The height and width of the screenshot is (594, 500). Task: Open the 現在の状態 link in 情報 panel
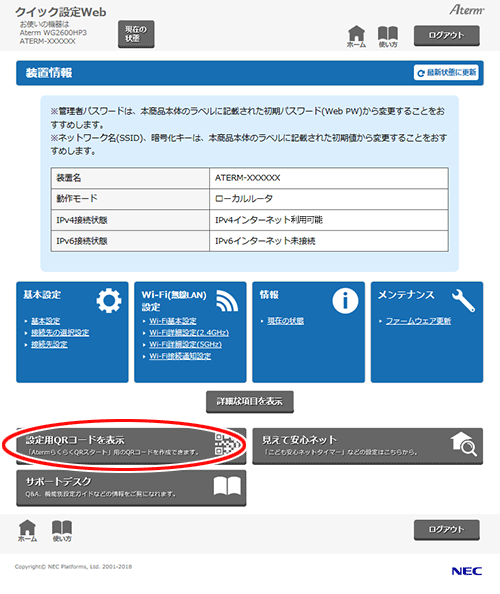pyautogui.click(x=286, y=321)
